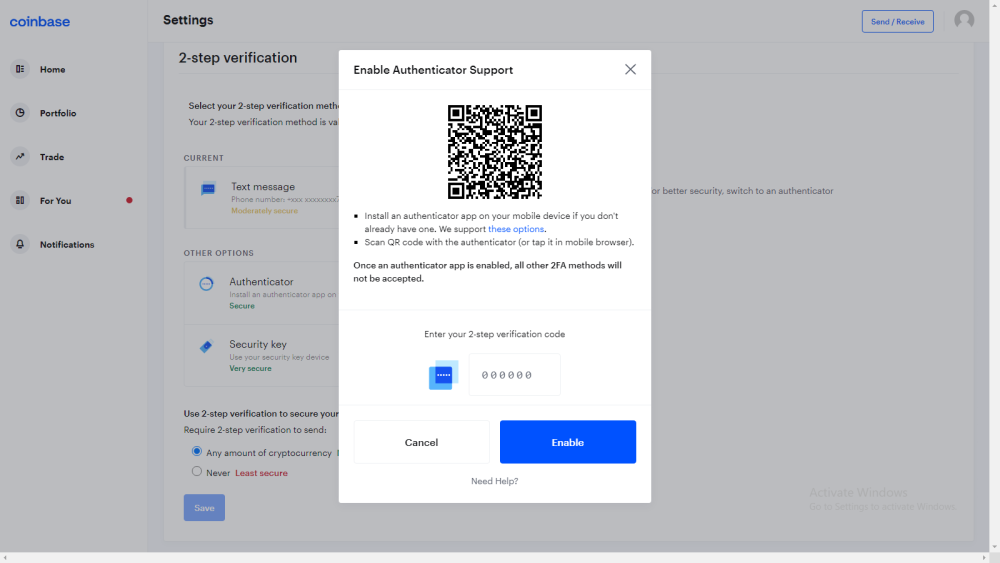
Task: Click the Text message chat icon
Action: 208,189
